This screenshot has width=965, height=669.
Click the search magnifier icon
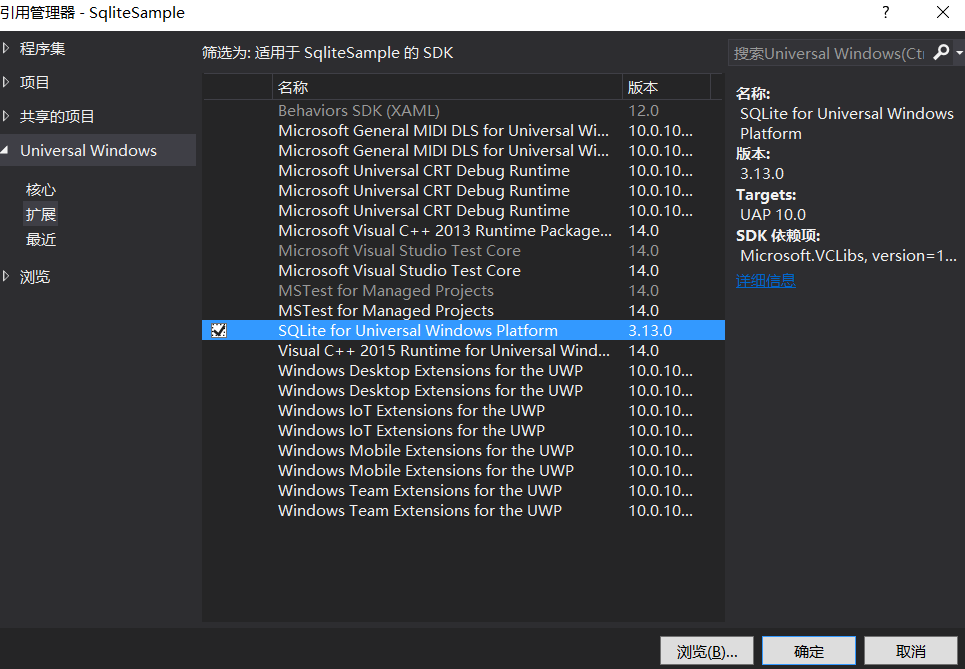pyautogui.click(x=941, y=53)
